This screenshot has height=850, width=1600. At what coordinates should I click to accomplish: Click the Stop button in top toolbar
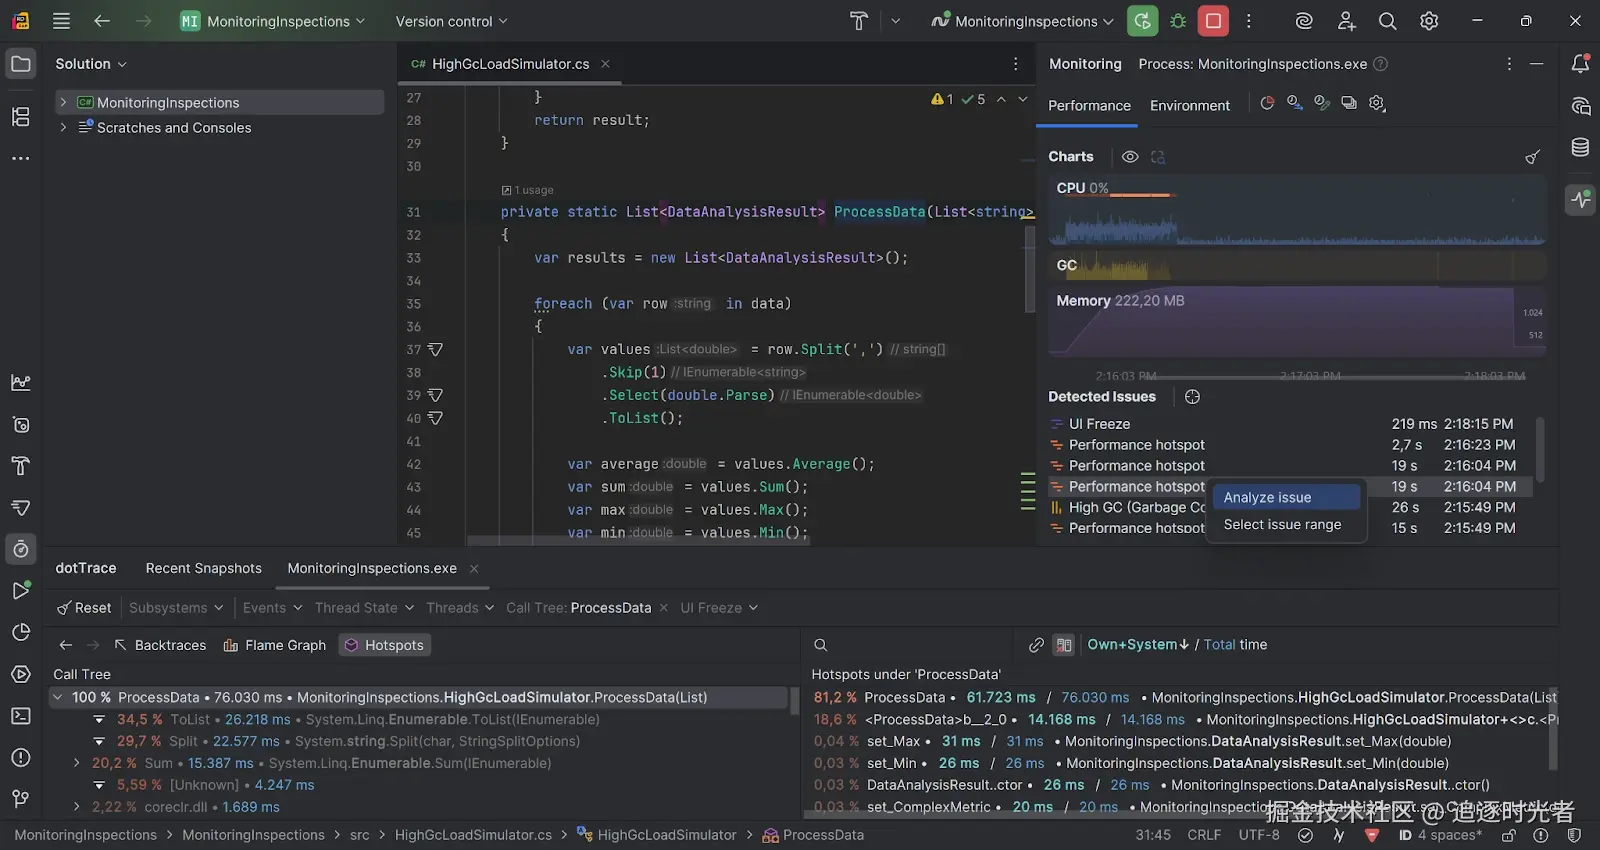pos(1213,21)
